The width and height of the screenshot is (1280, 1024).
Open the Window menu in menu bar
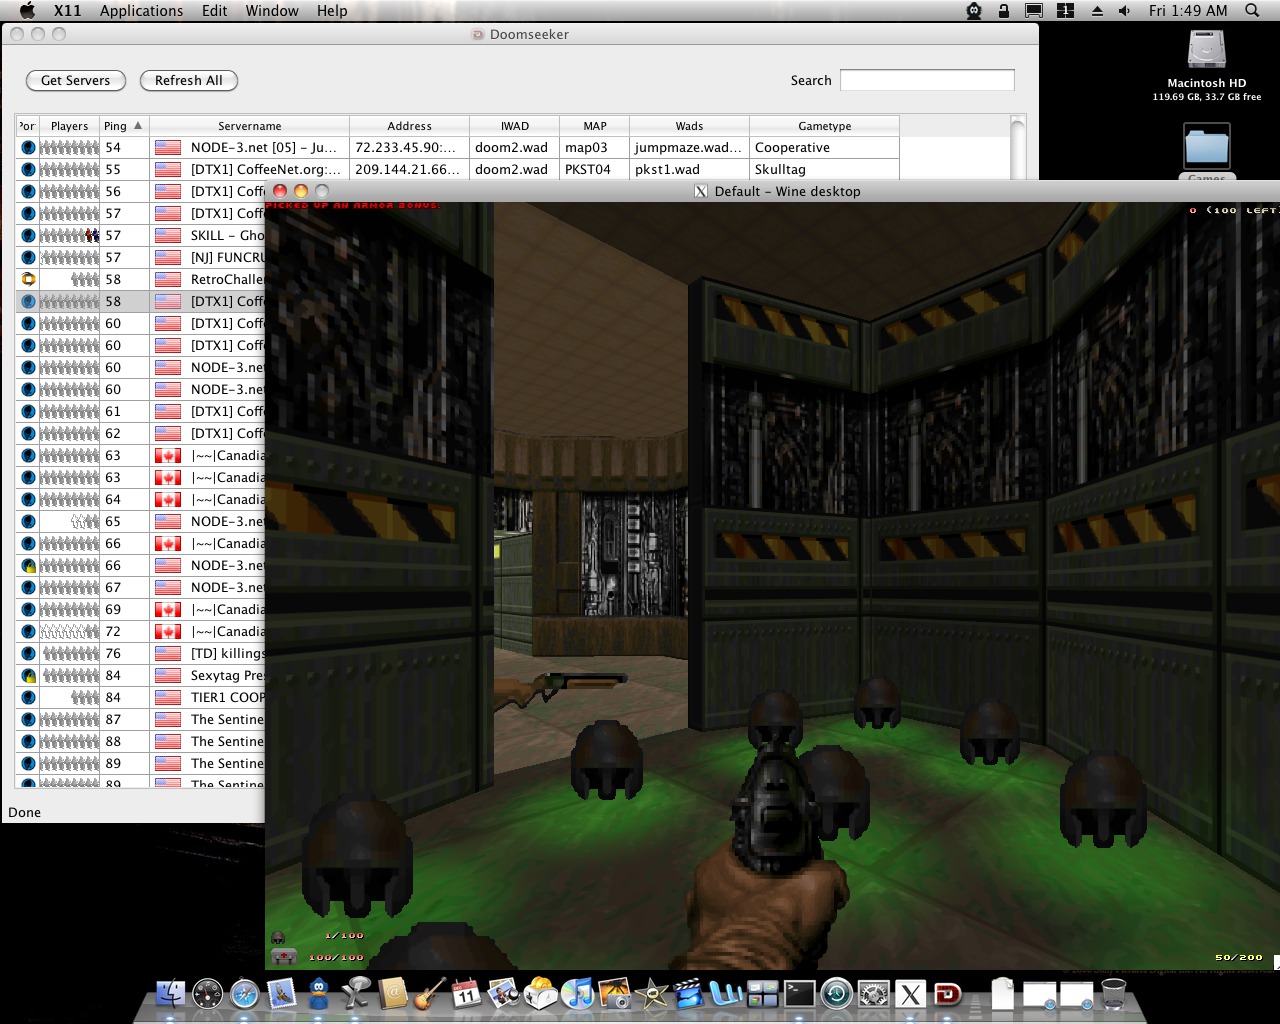tap(272, 11)
